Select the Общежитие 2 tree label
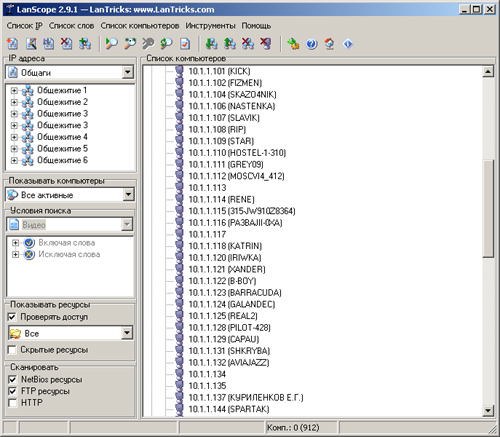500x437 pixels. pyautogui.click(x=62, y=102)
